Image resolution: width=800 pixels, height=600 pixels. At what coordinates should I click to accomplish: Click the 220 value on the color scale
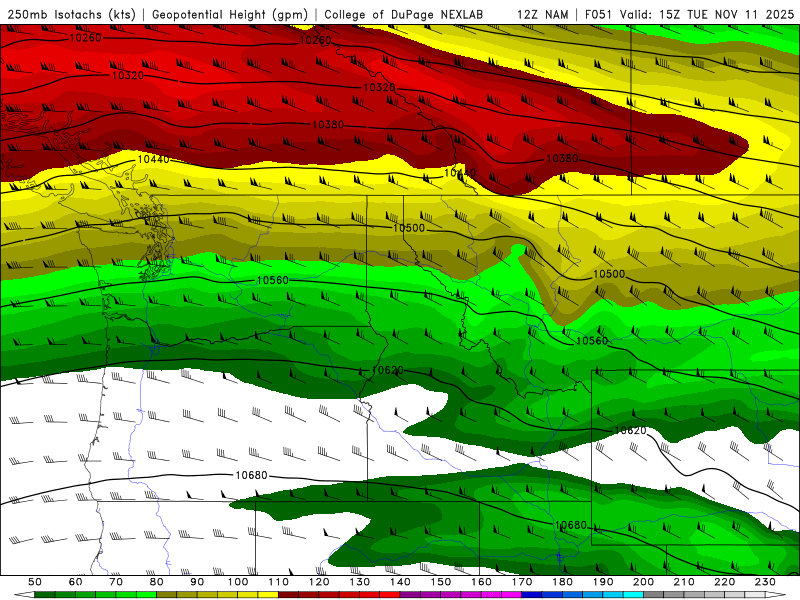(725, 582)
